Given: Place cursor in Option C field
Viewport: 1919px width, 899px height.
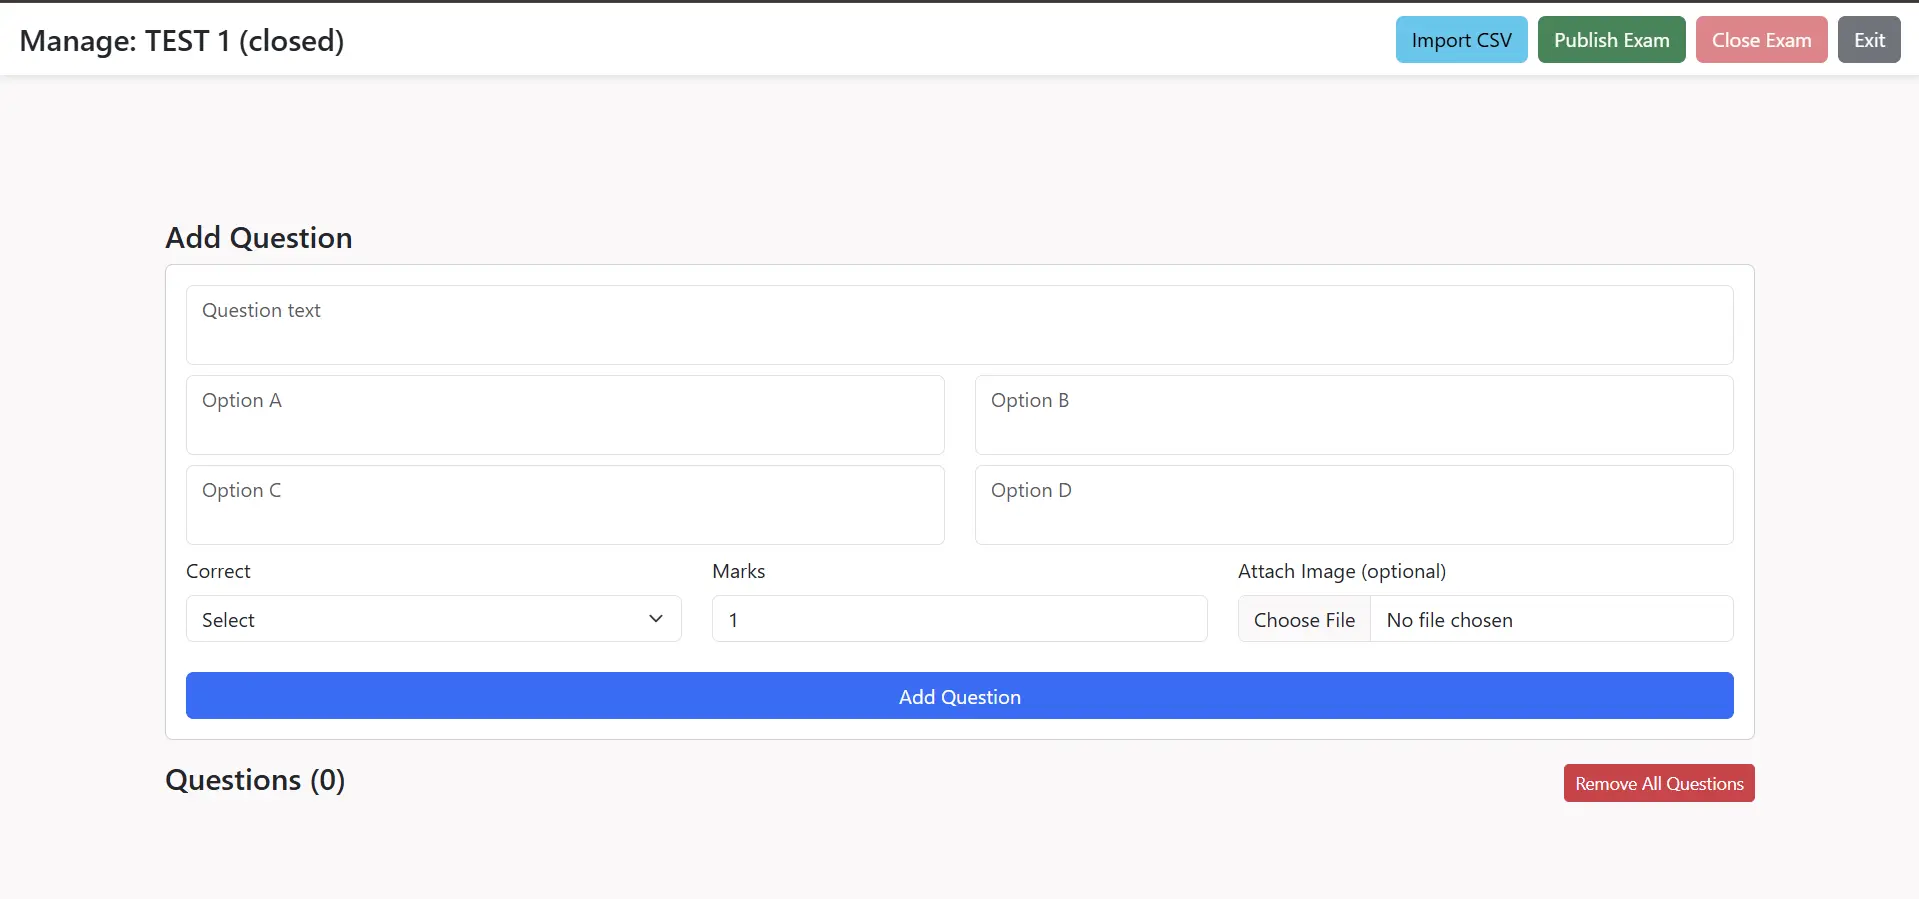Looking at the screenshot, I should [565, 505].
